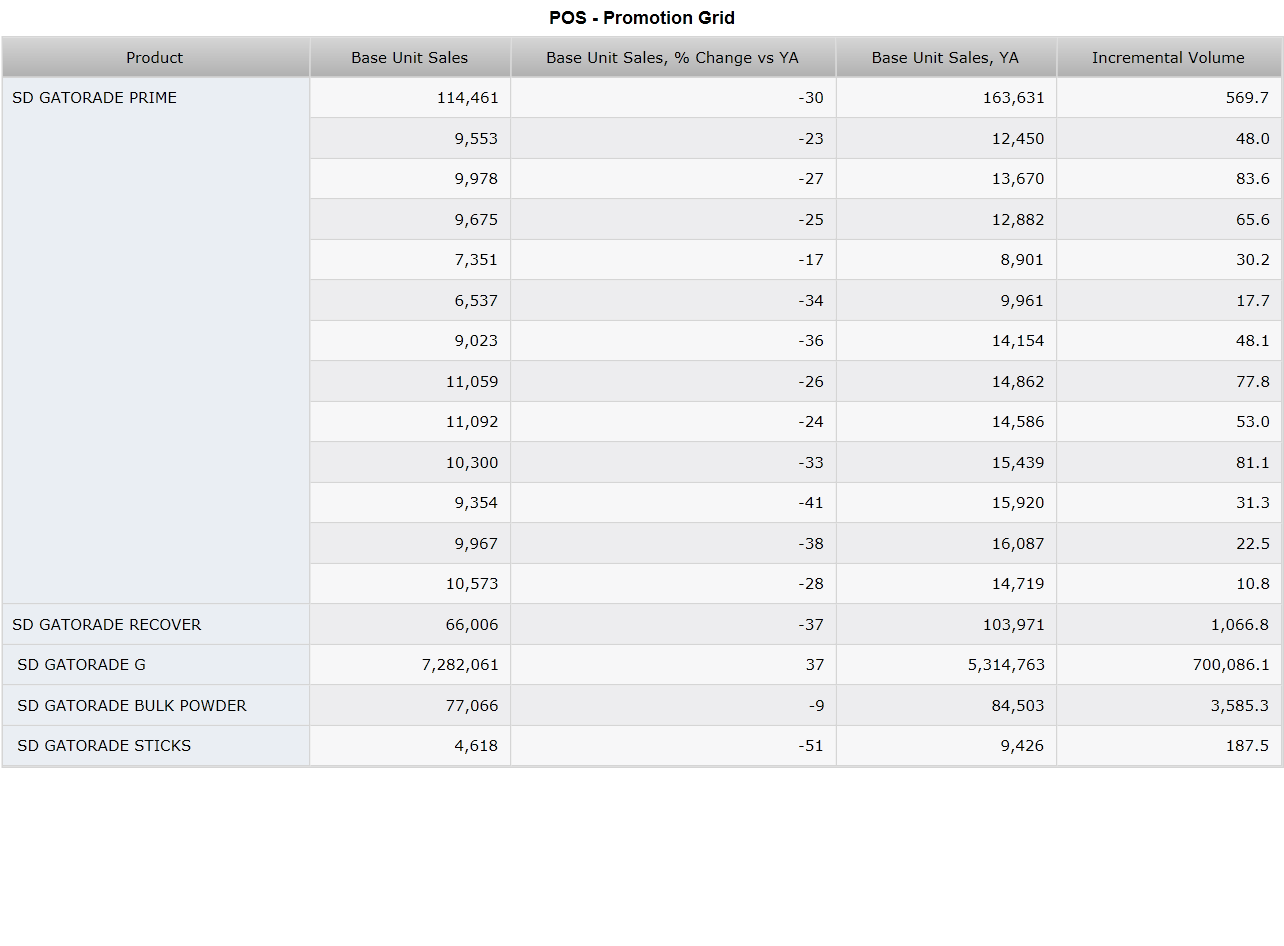
Task: Click the 9,675 base unit sales cell
Action: (410, 219)
